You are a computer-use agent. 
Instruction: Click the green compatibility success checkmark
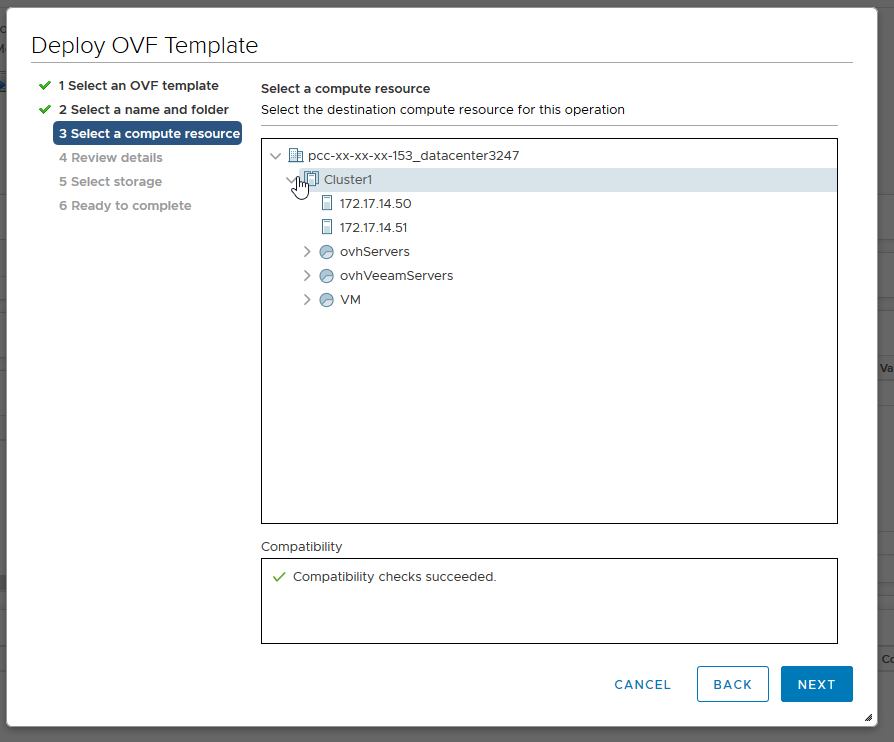coord(279,577)
